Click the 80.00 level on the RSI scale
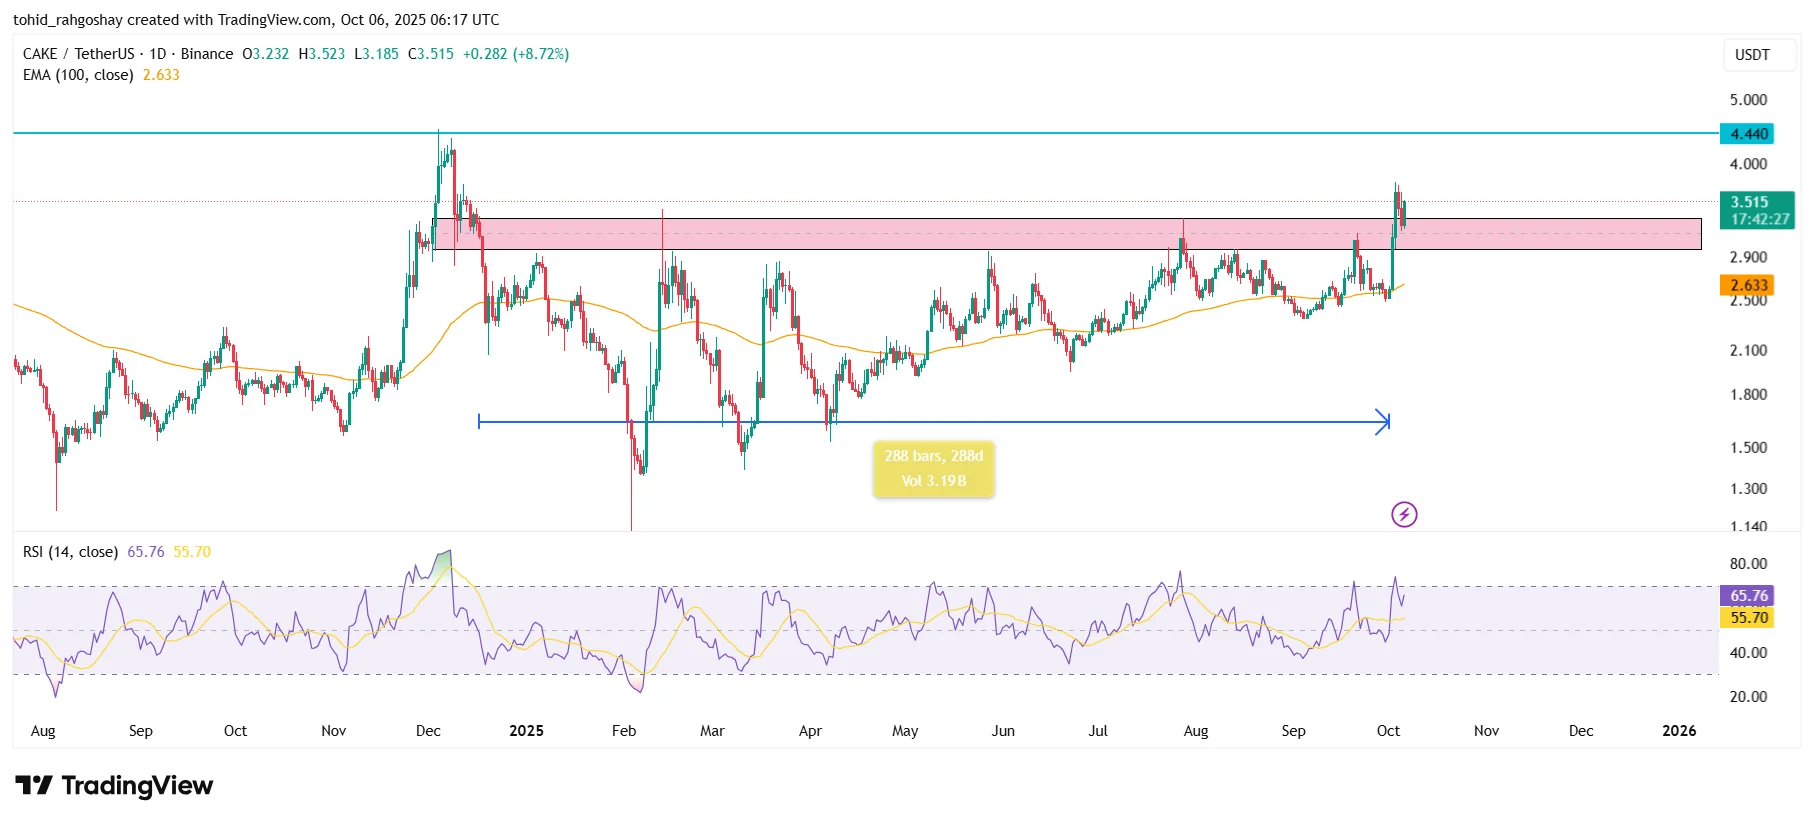Screen dimensions: 1814x823 pos(1748,564)
